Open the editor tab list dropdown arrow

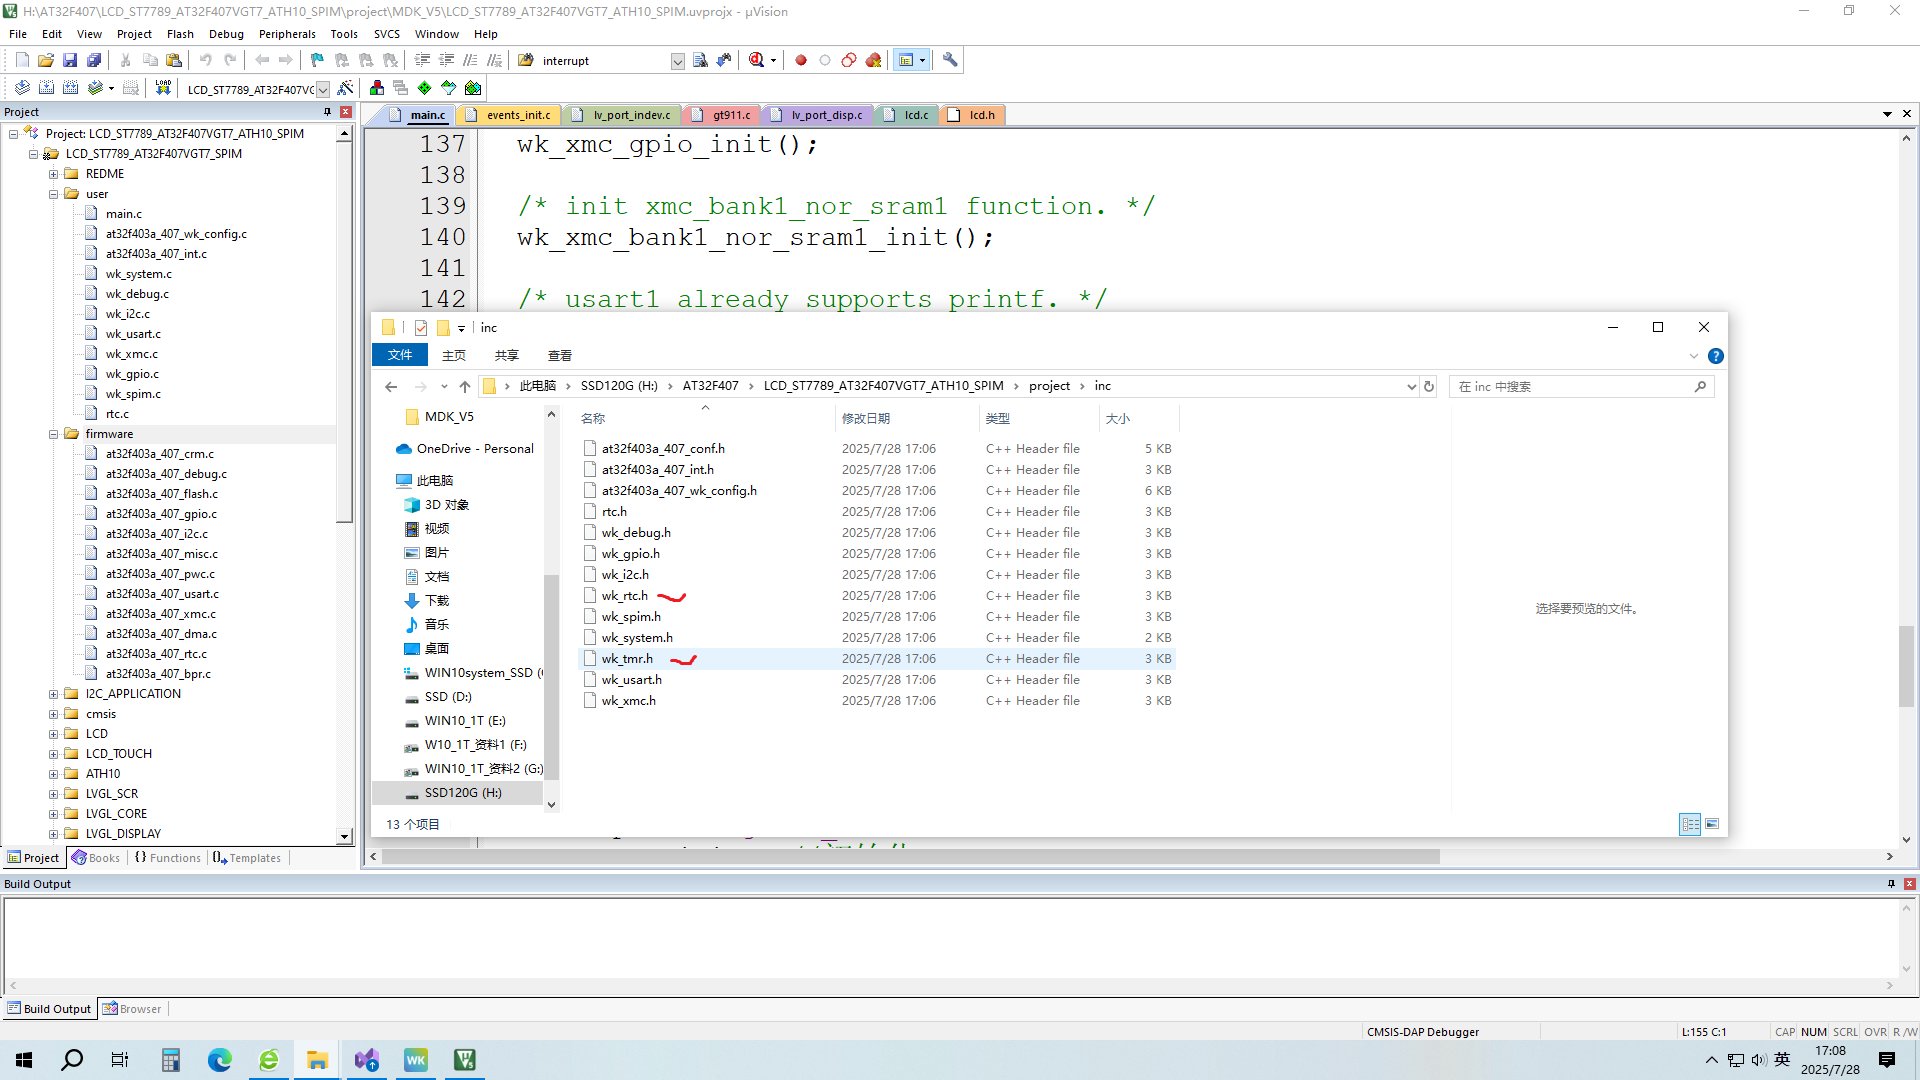[x=1887, y=114]
